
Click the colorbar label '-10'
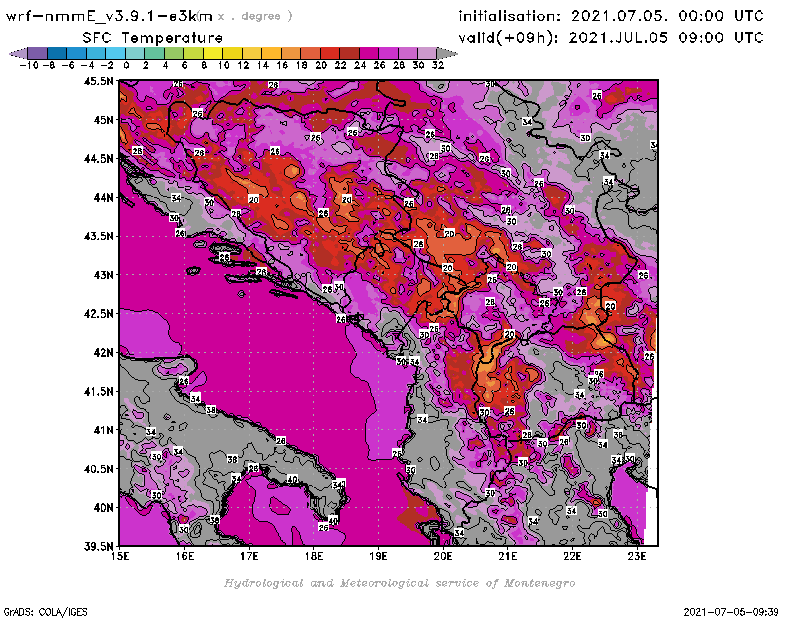tap(29, 65)
